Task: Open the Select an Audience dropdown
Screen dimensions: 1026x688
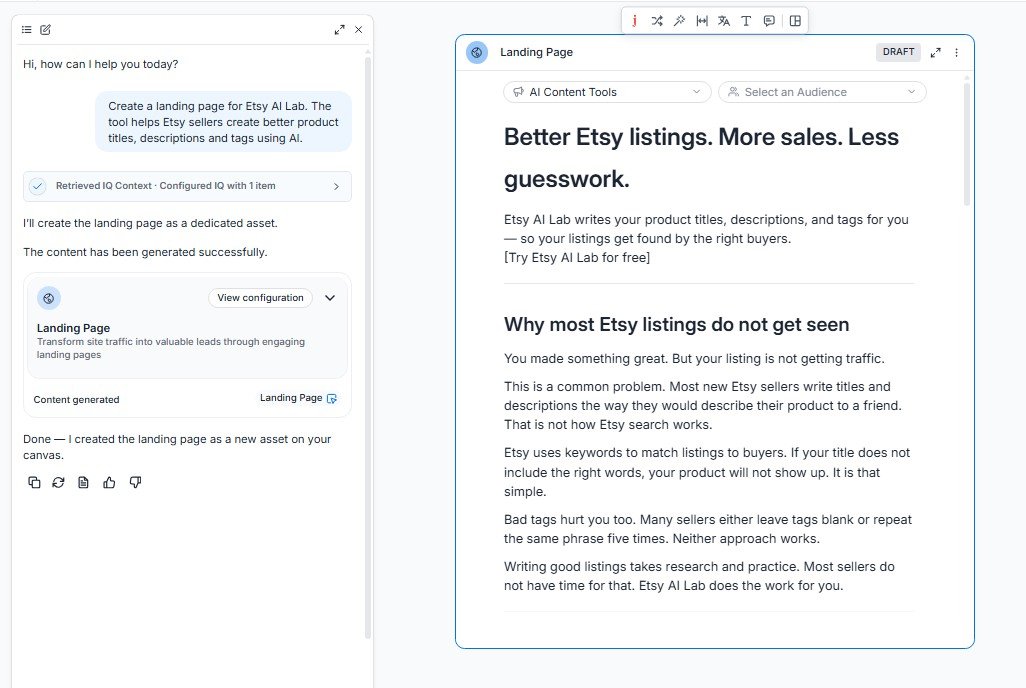Action: click(822, 92)
